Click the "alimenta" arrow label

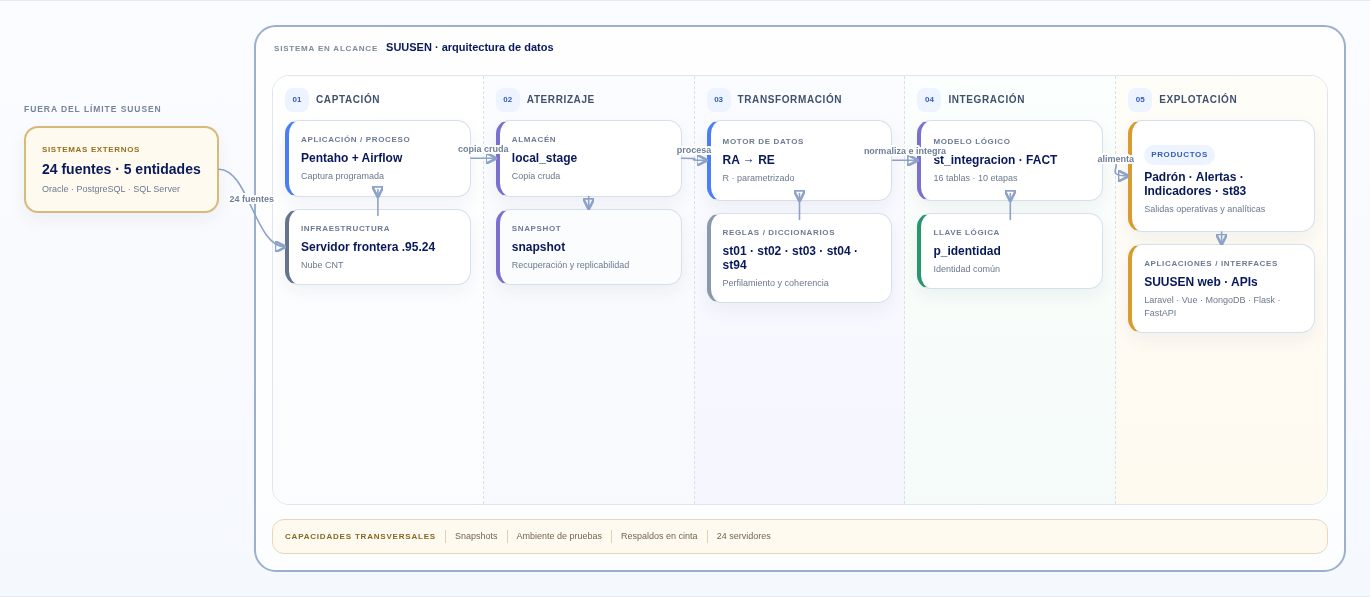[x=1116, y=159]
